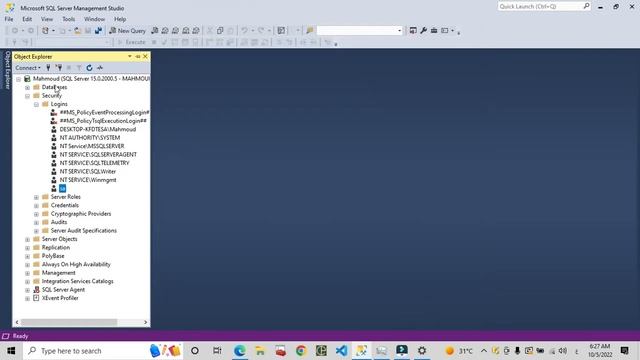
Task: Click the taskbar search box
Action: (103, 351)
